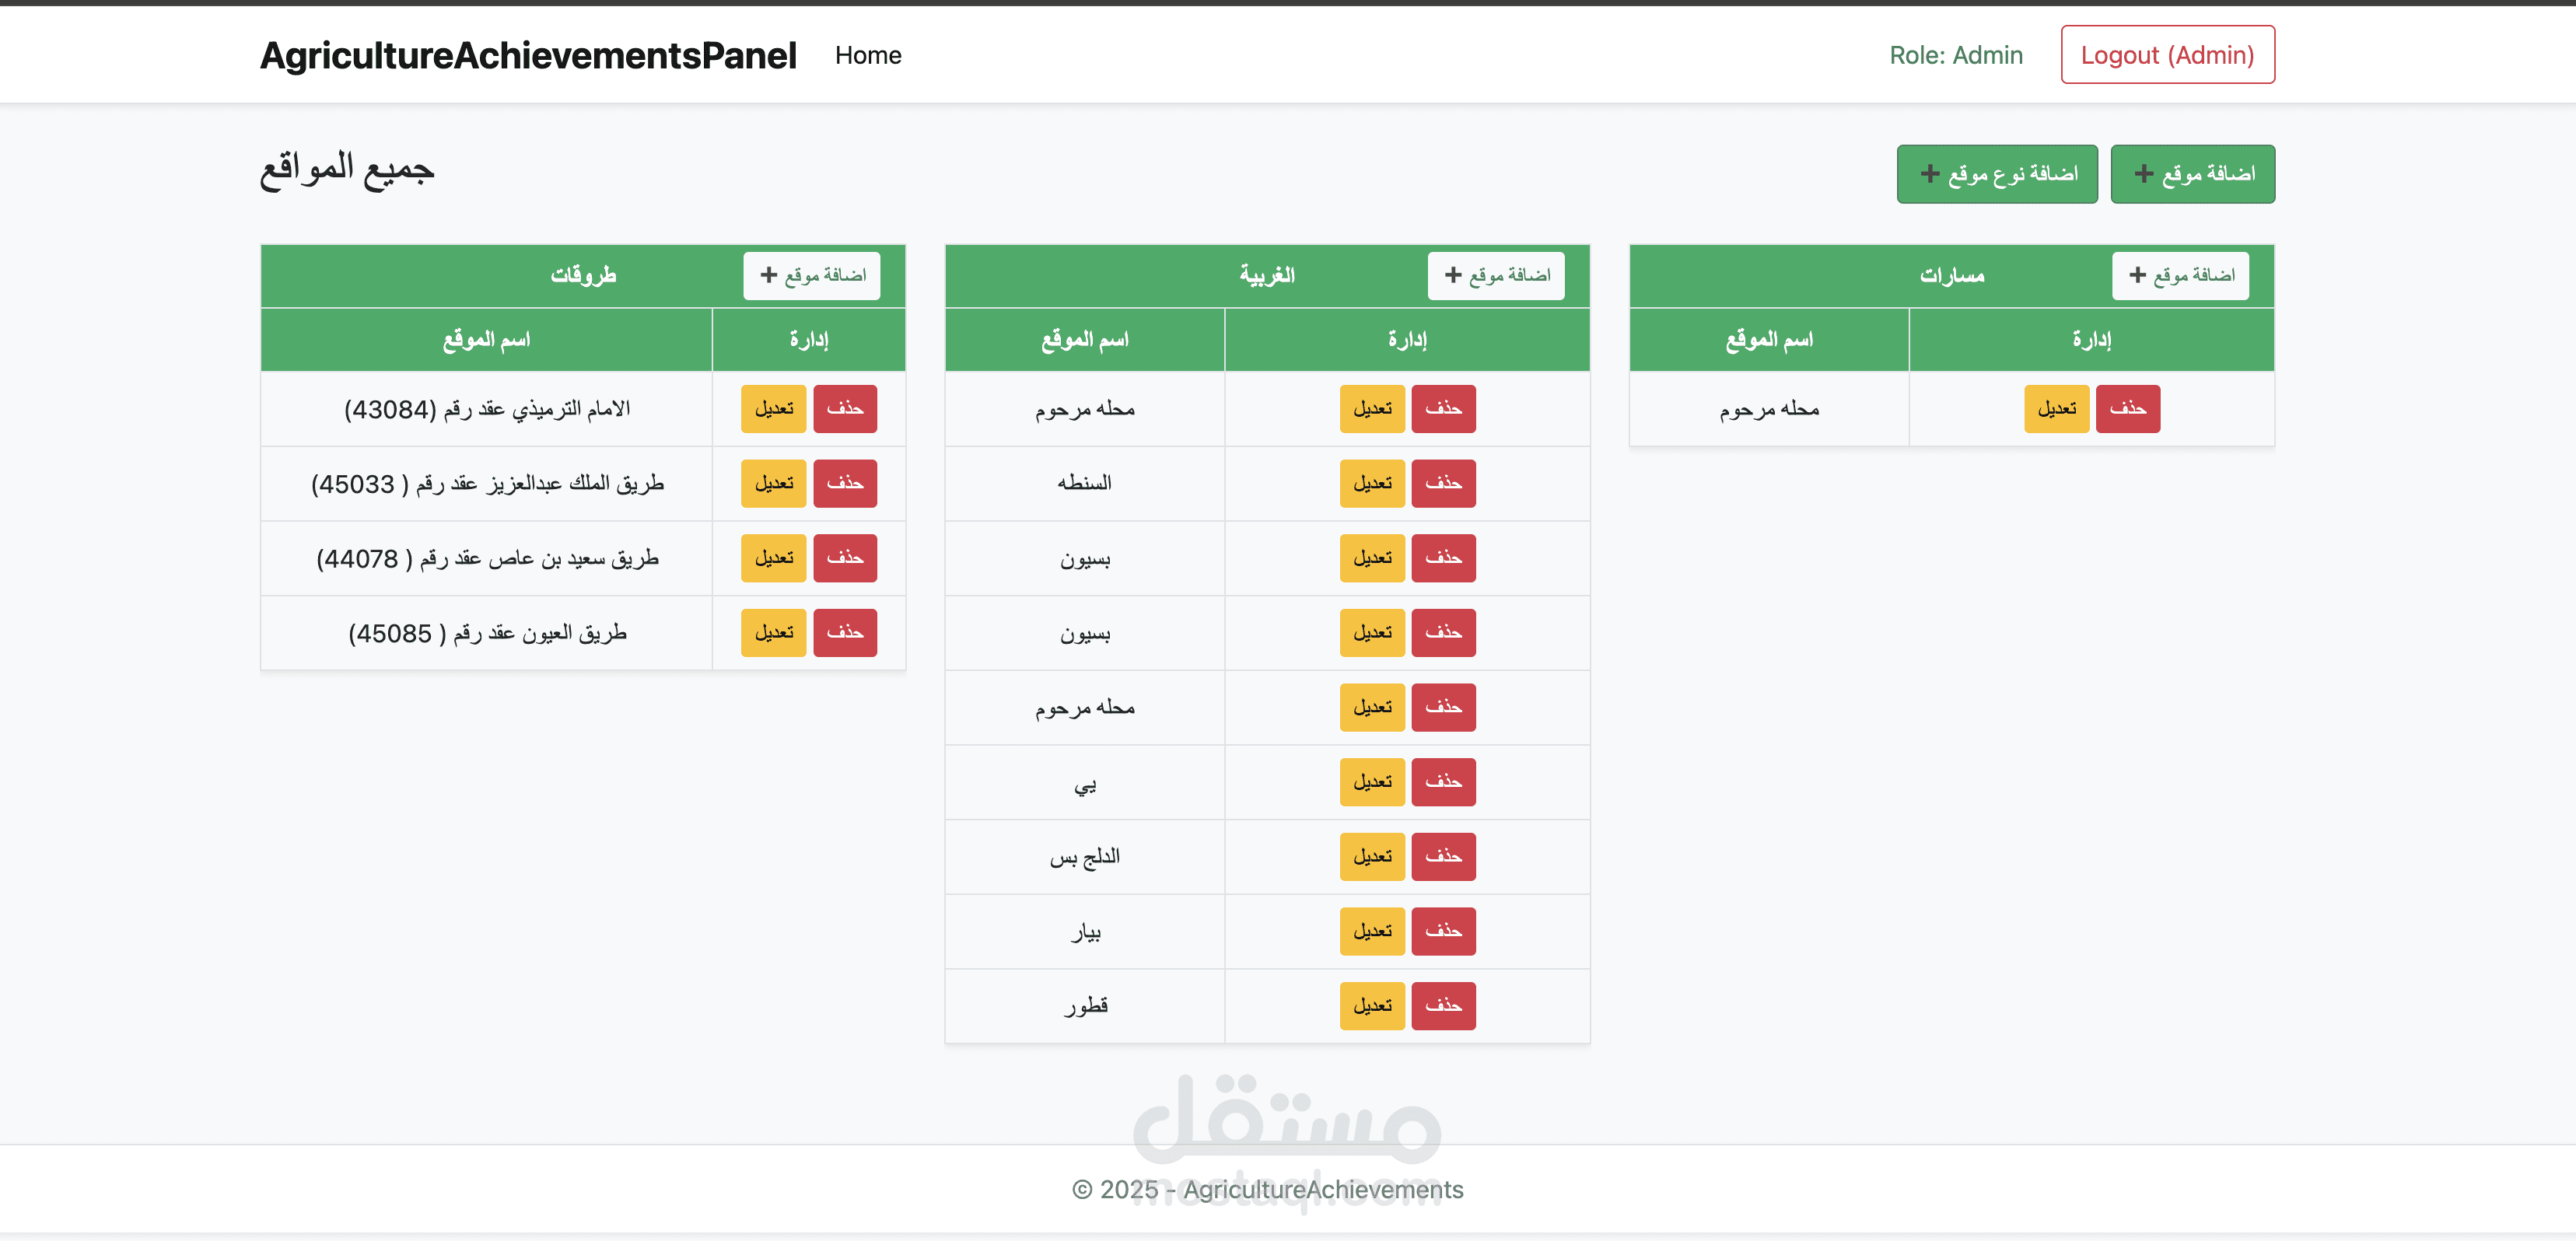This screenshot has width=2576, height=1241.
Task: Edit the طريق سعيد بن عاص (44078) row
Action: [x=773, y=558]
